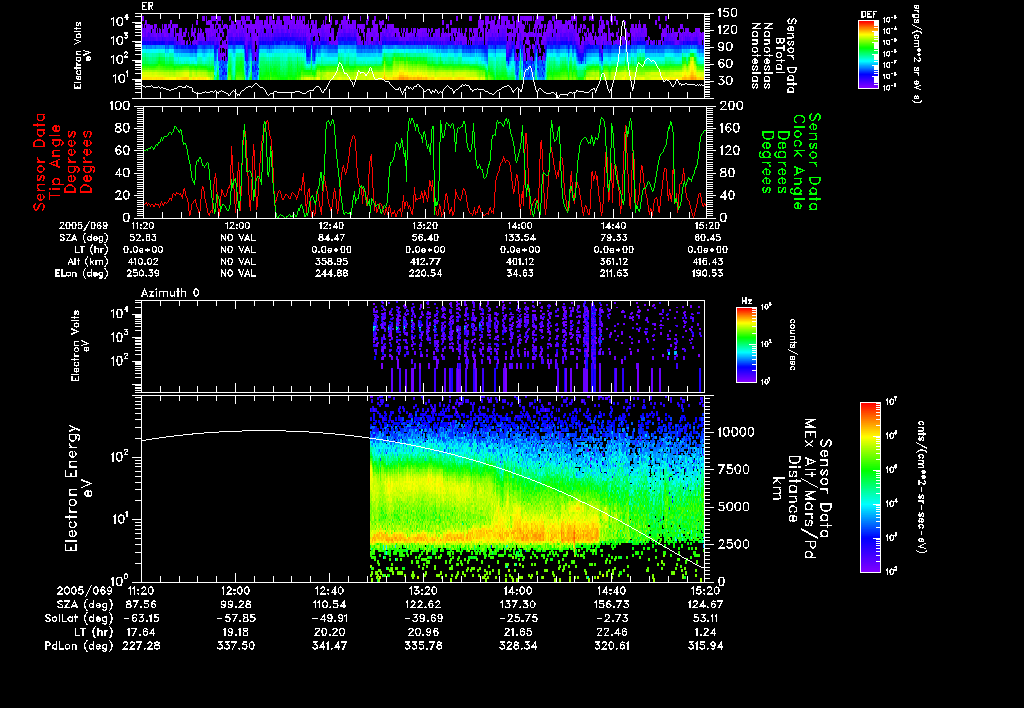Click SZA value "52.83"

143,238
